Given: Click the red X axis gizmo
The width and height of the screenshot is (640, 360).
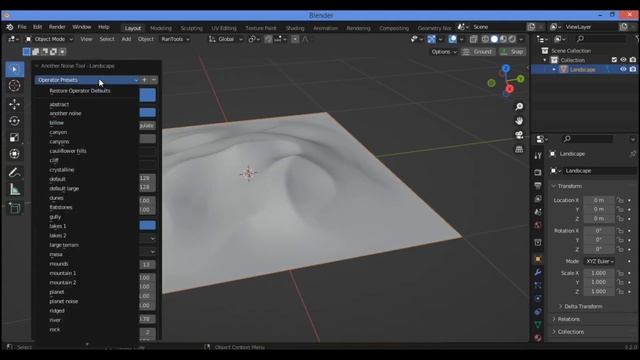Looking at the screenshot, I should coord(509,89).
